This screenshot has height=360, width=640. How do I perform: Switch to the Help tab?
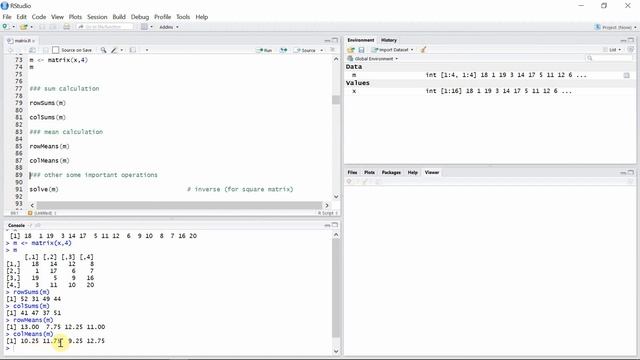tap(413, 172)
